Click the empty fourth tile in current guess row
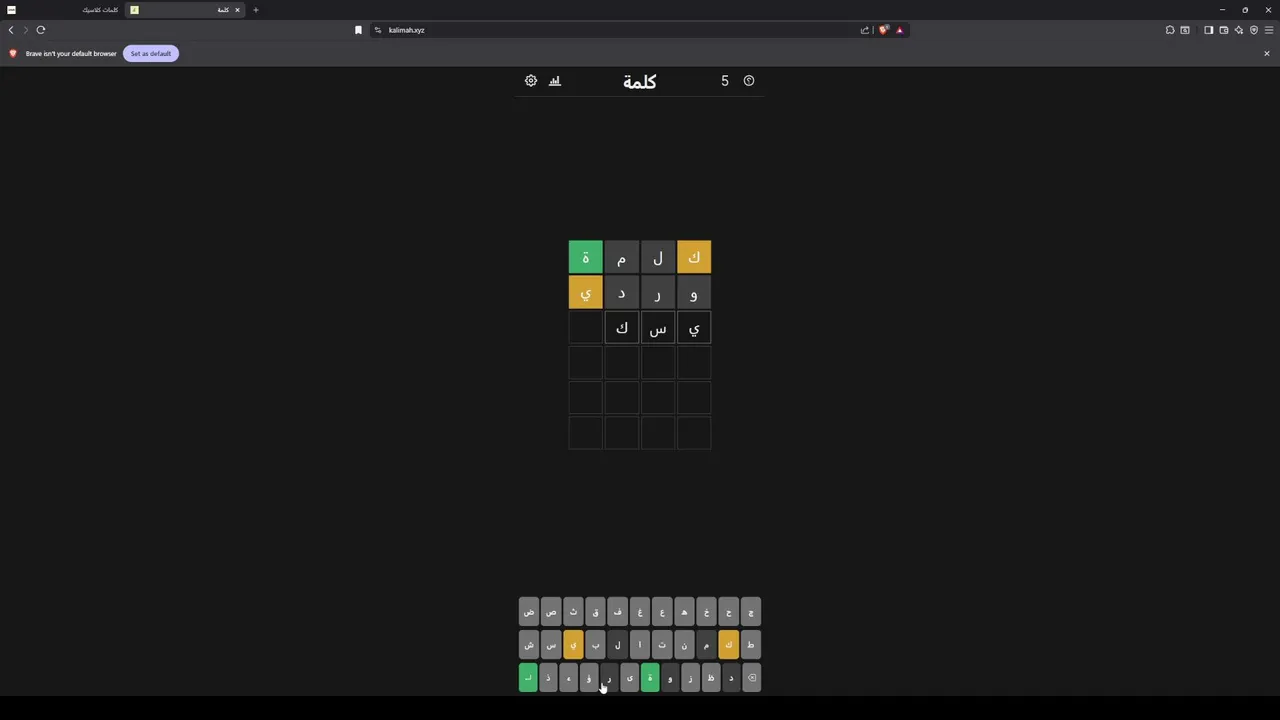This screenshot has width=1280, height=720. 586,328
